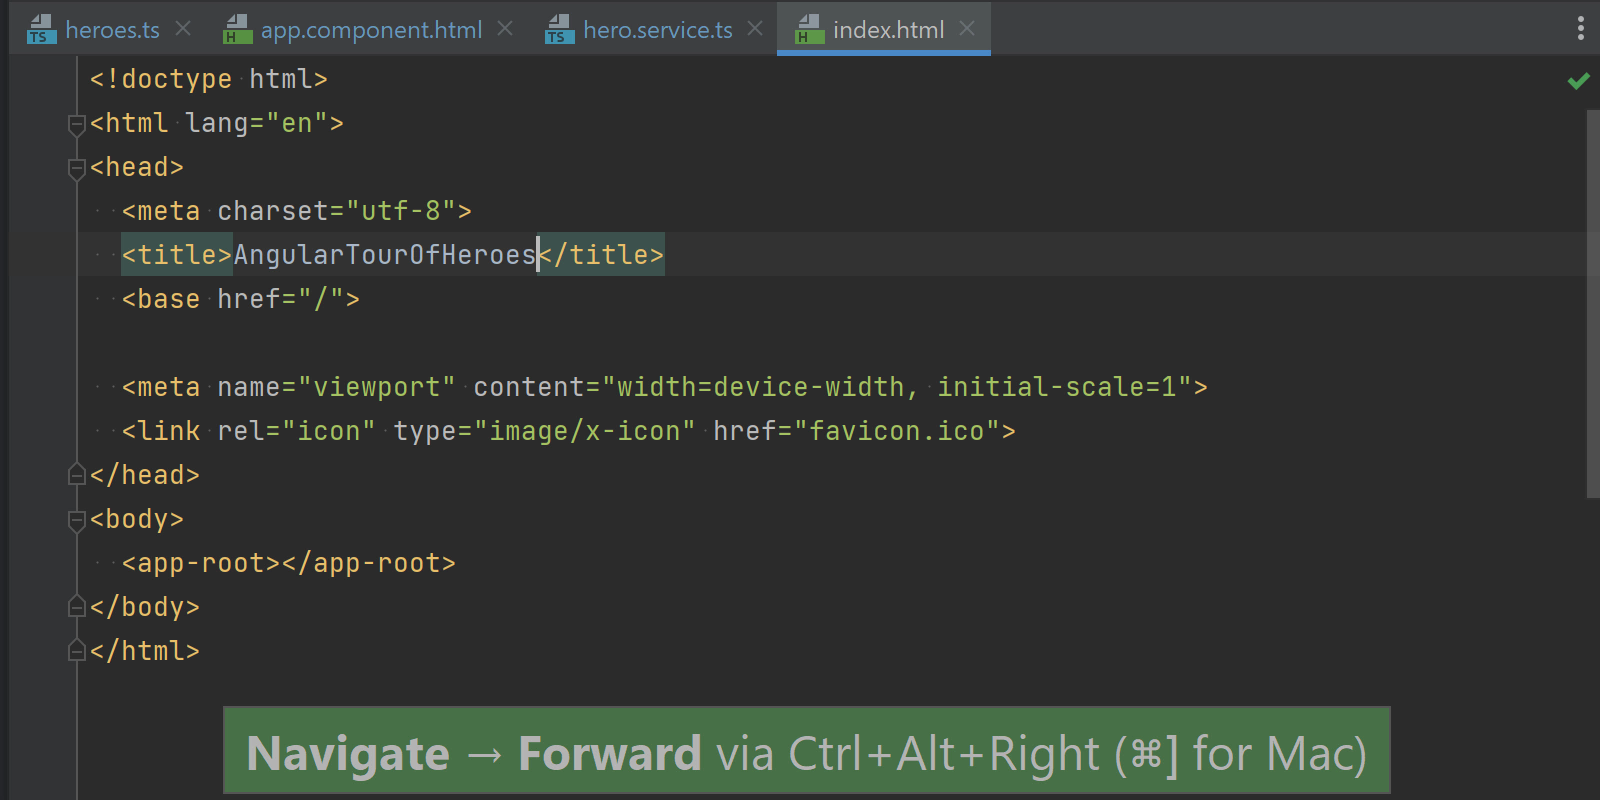Open the editor tabs three-dot menu
The image size is (1600, 800).
pos(1581,28)
